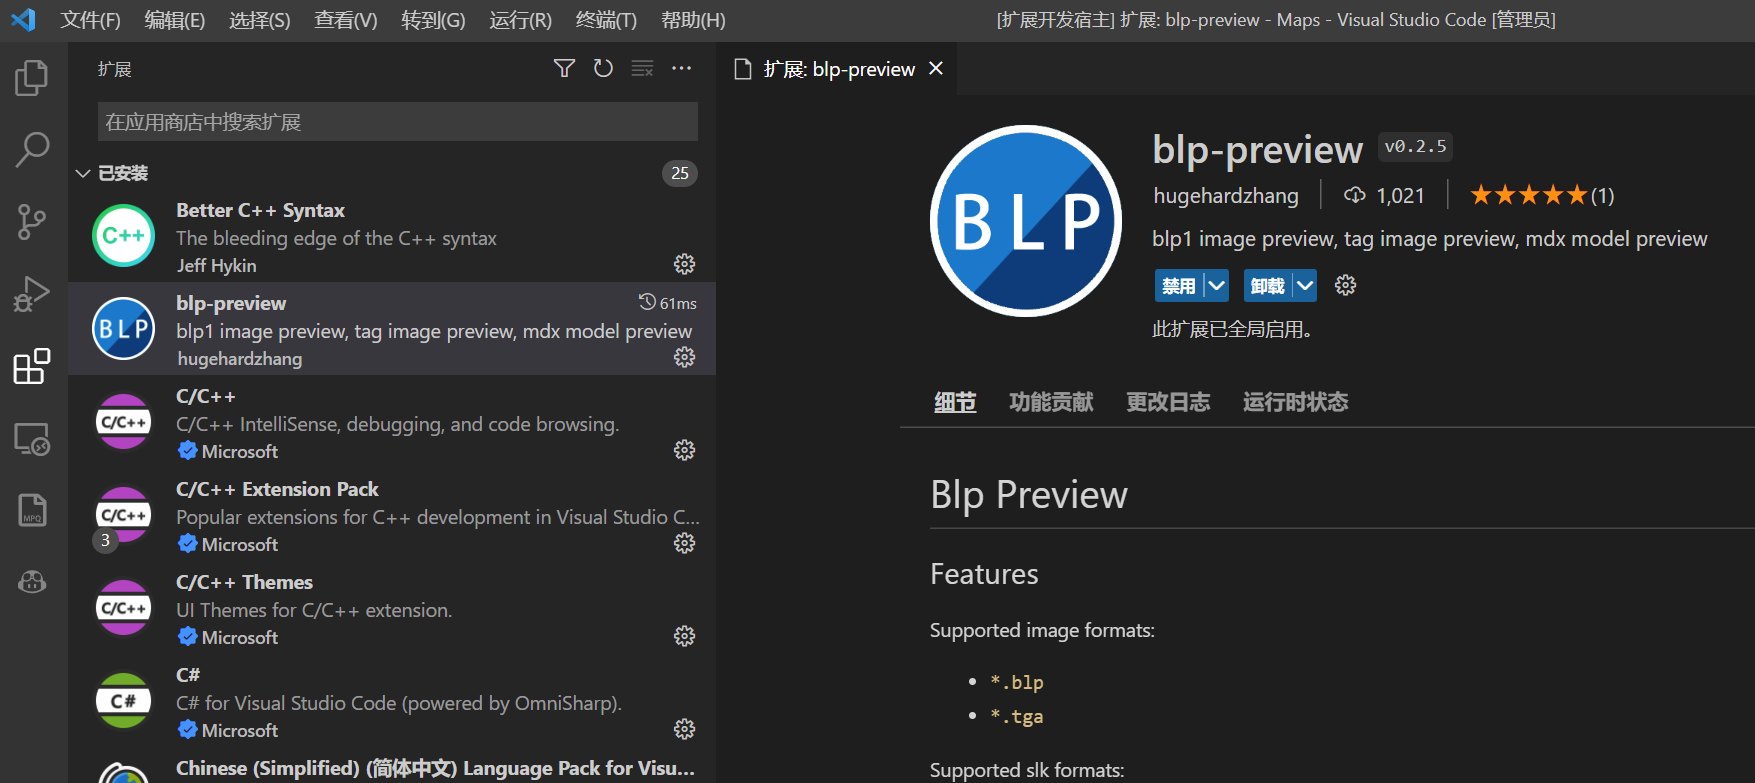Click the 禁用 disable button
Image resolution: width=1755 pixels, height=783 pixels.
(1179, 286)
